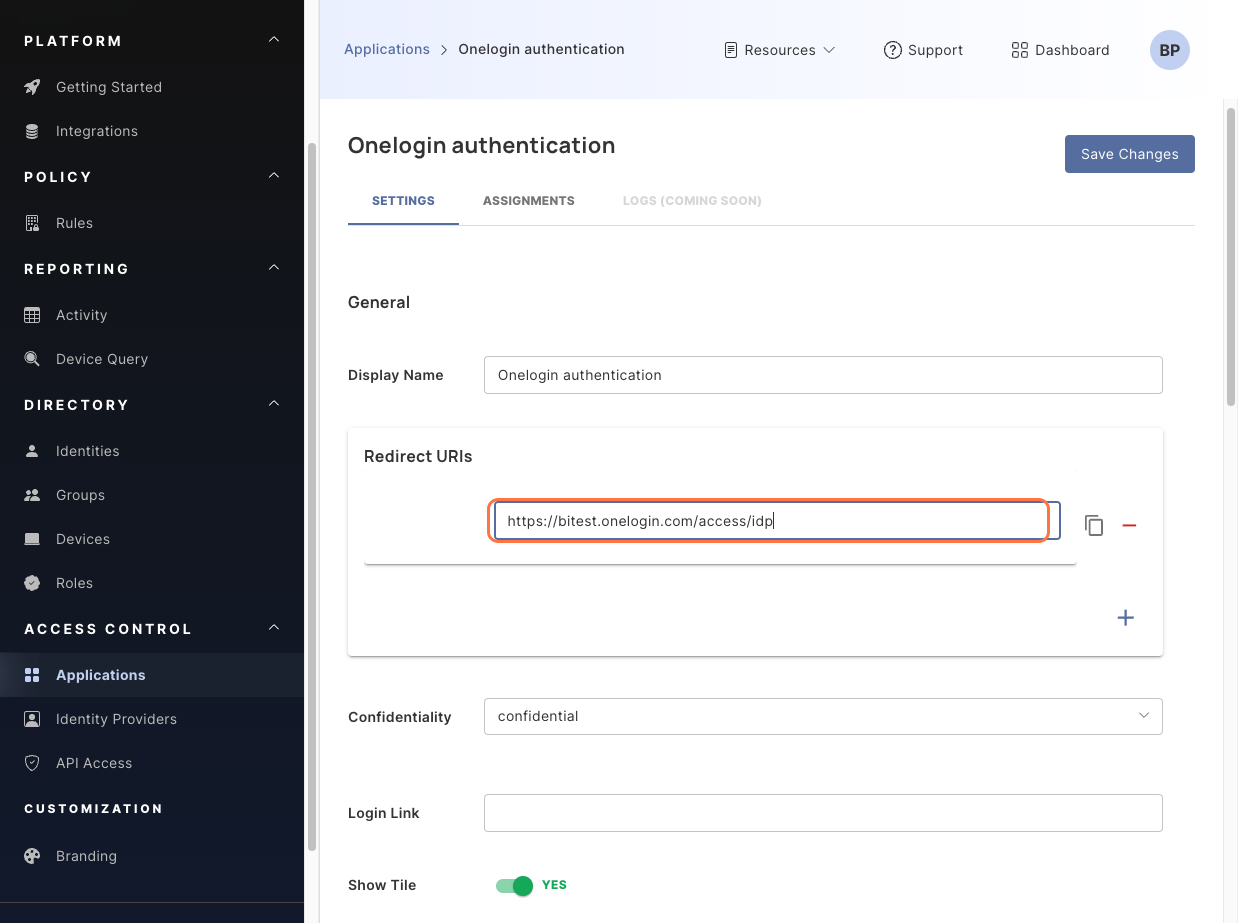Switch to the SETTINGS tab
The width and height of the screenshot is (1238, 923).
pyautogui.click(x=403, y=201)
